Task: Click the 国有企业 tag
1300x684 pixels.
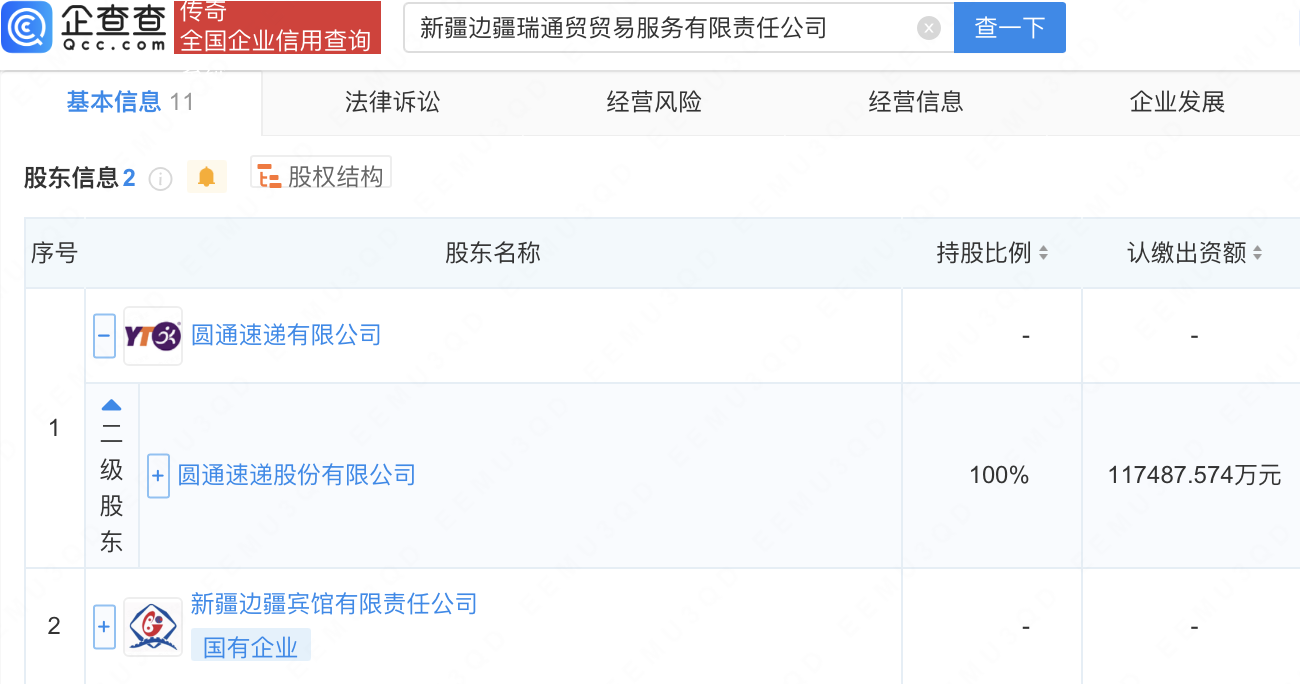Action: tap(251, 646)
